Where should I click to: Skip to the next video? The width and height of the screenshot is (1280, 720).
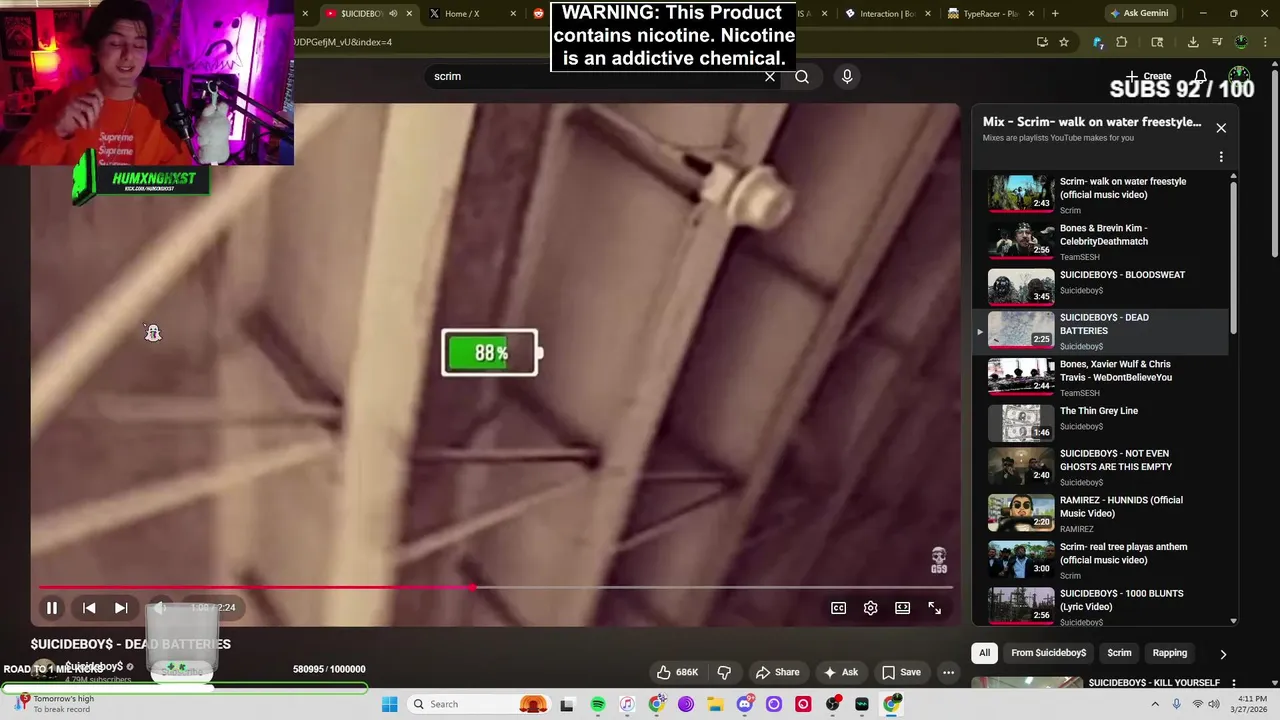121,607
